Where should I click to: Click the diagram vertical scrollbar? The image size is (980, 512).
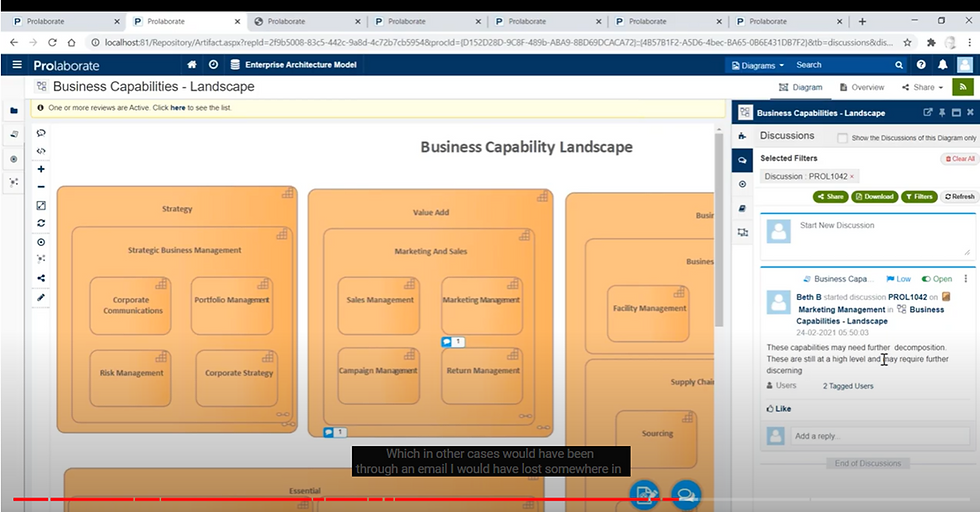point(719,230)
